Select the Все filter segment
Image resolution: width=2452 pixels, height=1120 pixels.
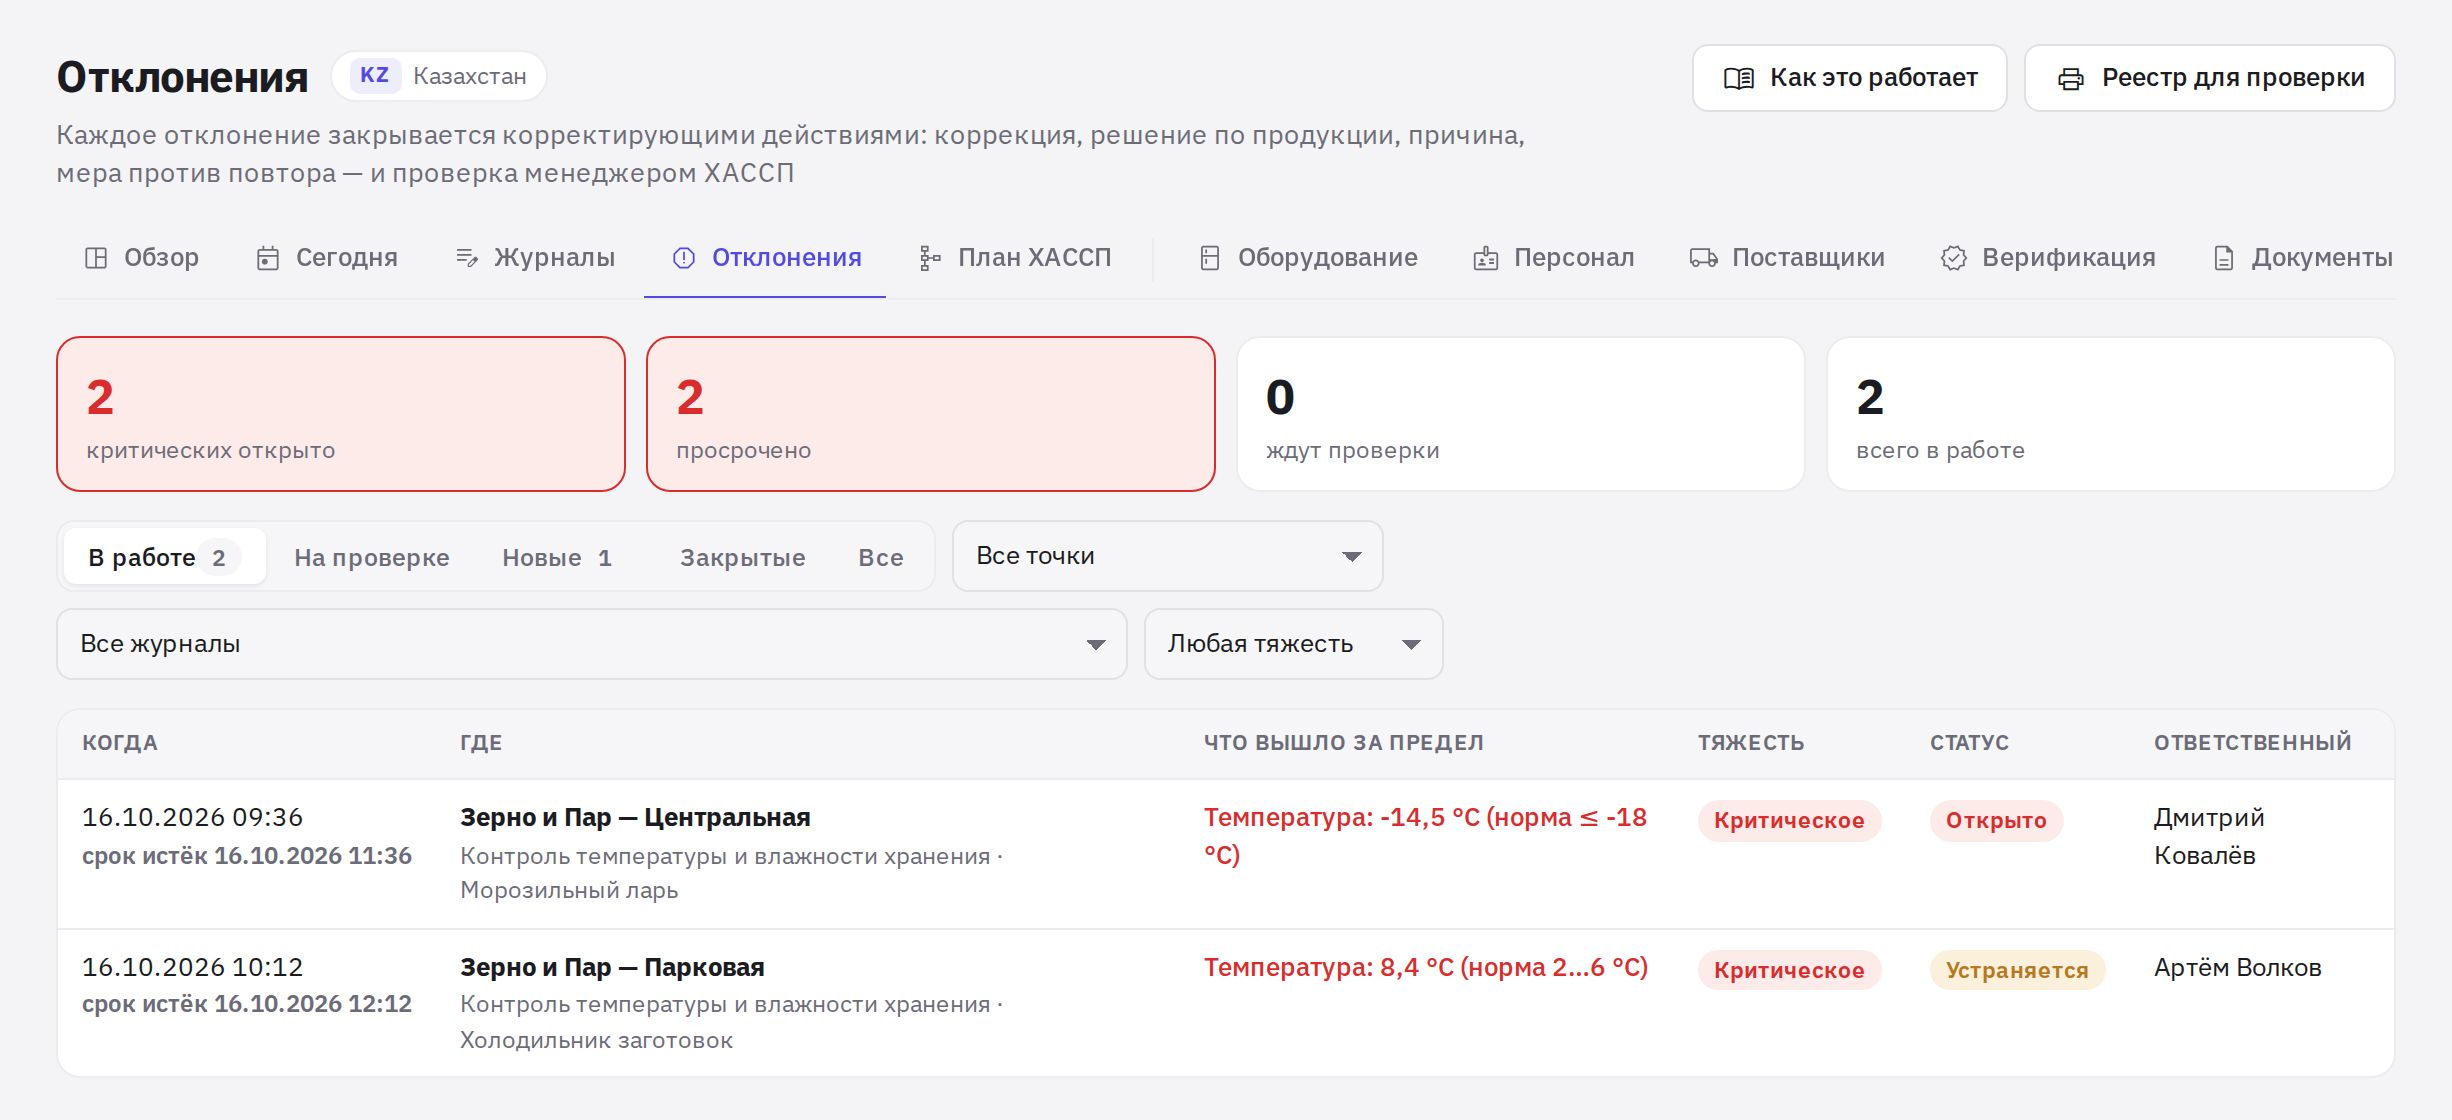coord(881,557)
